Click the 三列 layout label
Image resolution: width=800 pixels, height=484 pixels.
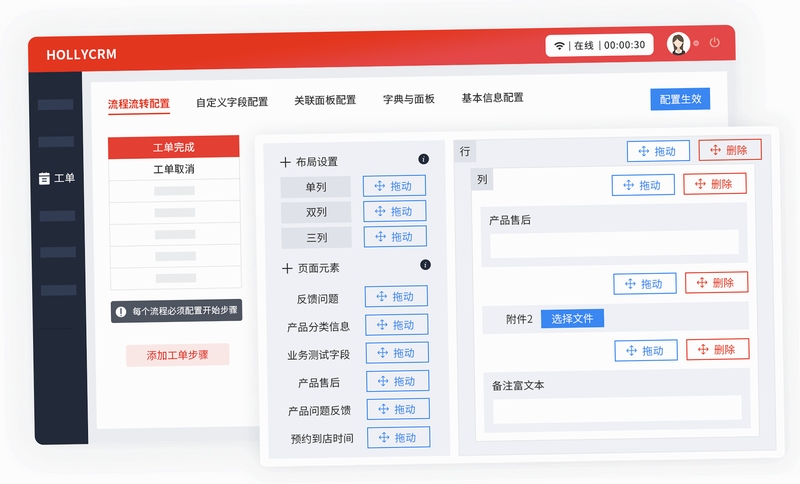point(317,238)
